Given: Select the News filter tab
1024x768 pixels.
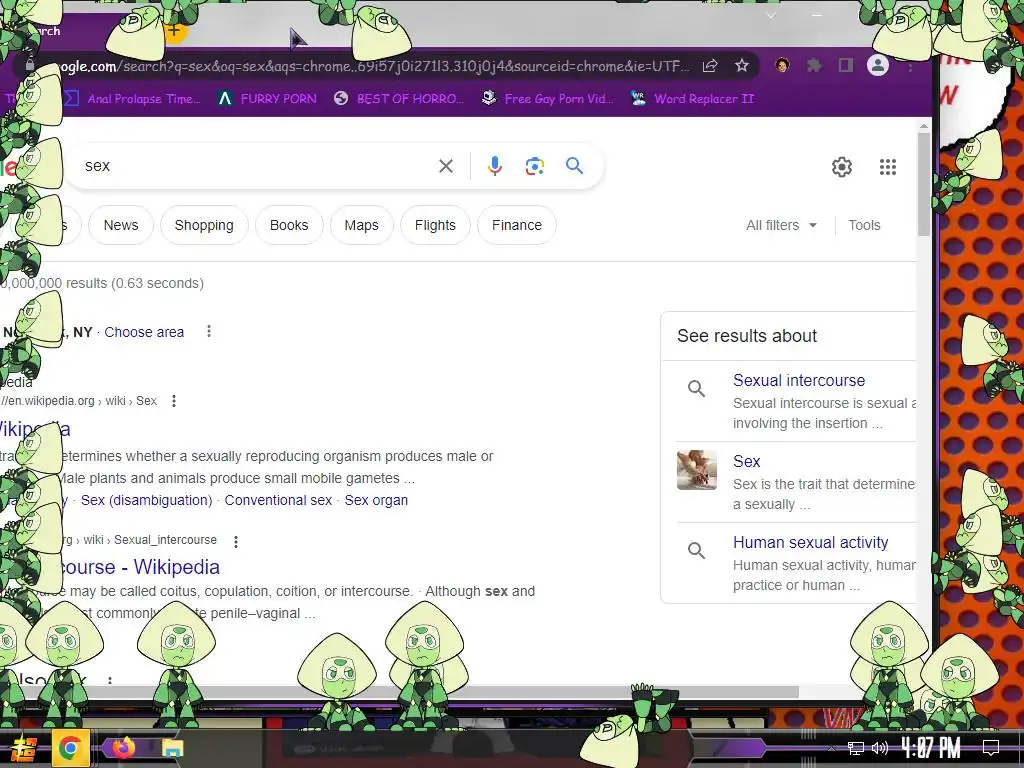Looking at the screenshot, I should tap(121, 225).
